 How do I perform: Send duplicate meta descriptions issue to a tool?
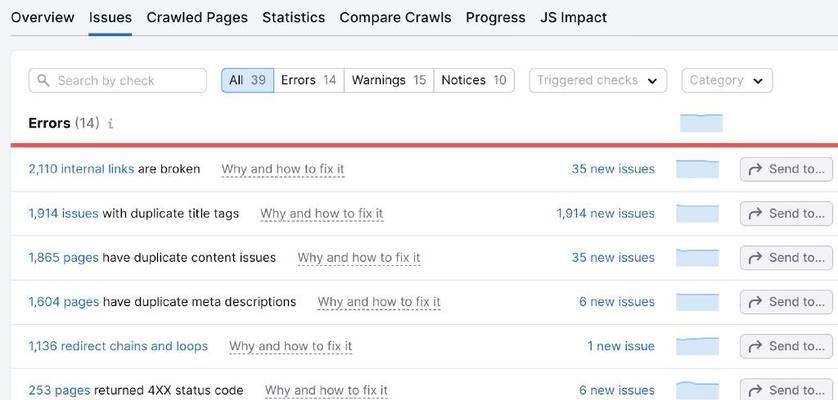point(786,302)
